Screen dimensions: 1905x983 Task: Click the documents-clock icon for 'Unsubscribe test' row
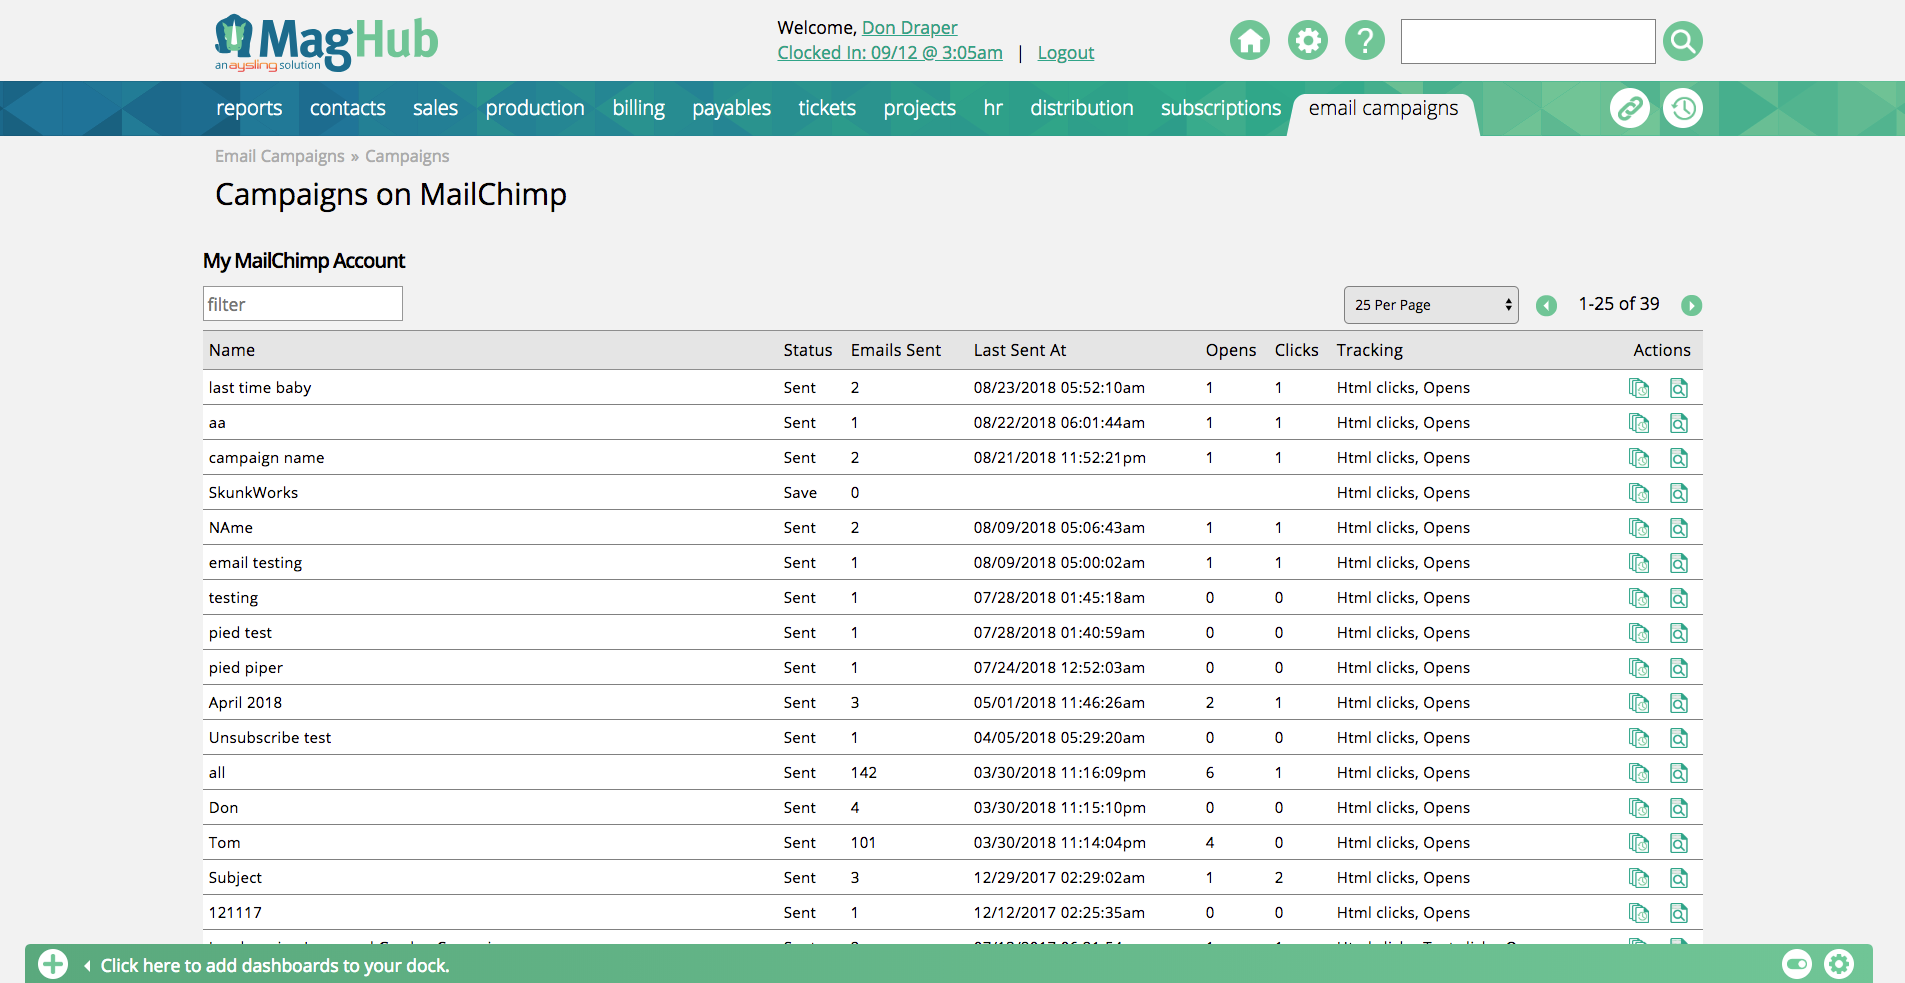pyautogui.click(x=1639, y=738)
